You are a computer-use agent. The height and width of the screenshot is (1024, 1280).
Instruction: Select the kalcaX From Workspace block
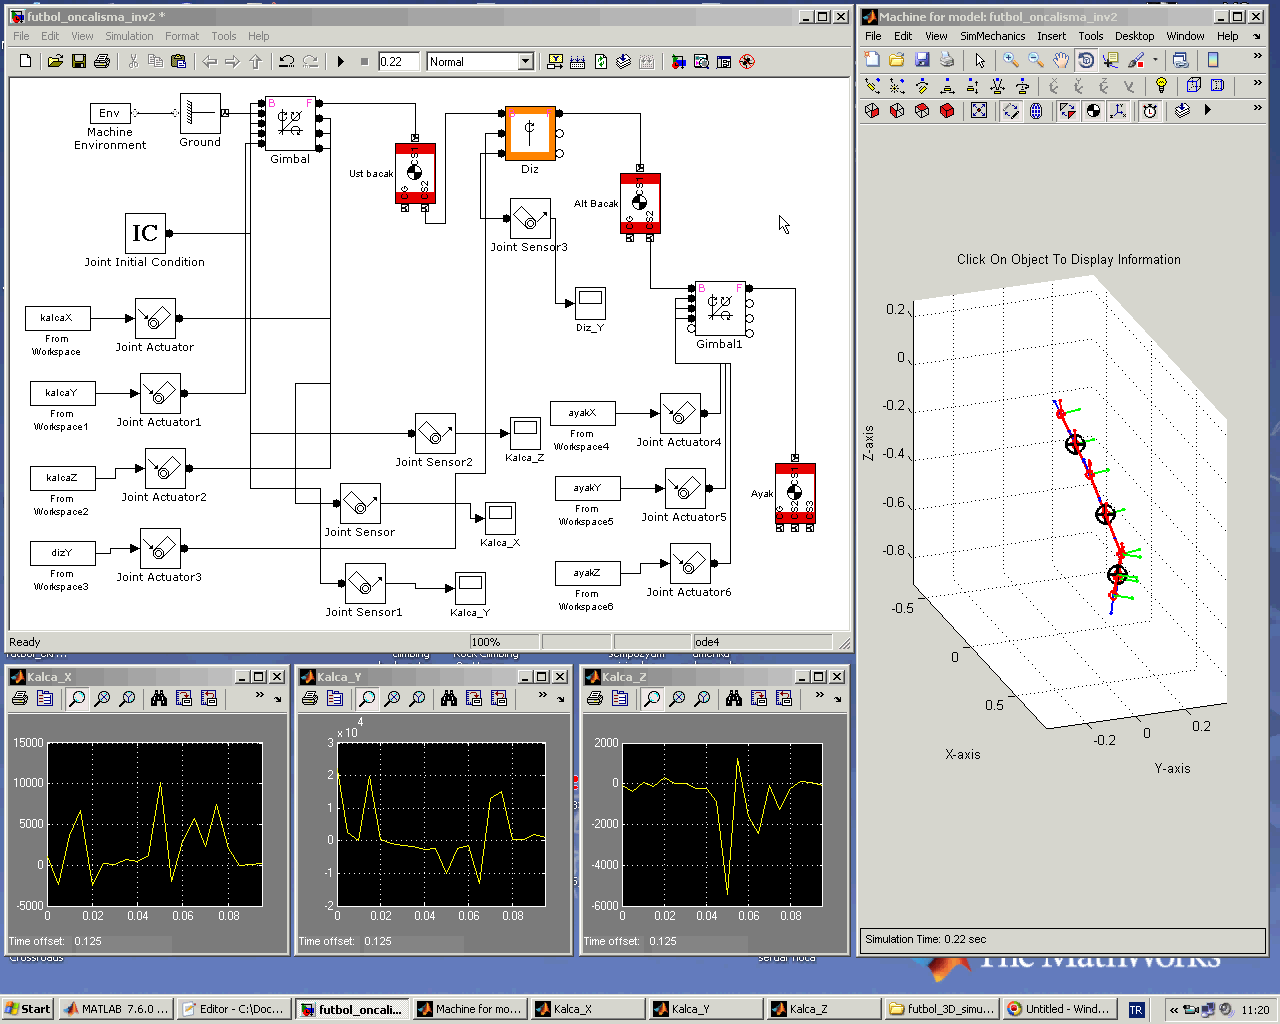tap(57, 318)
